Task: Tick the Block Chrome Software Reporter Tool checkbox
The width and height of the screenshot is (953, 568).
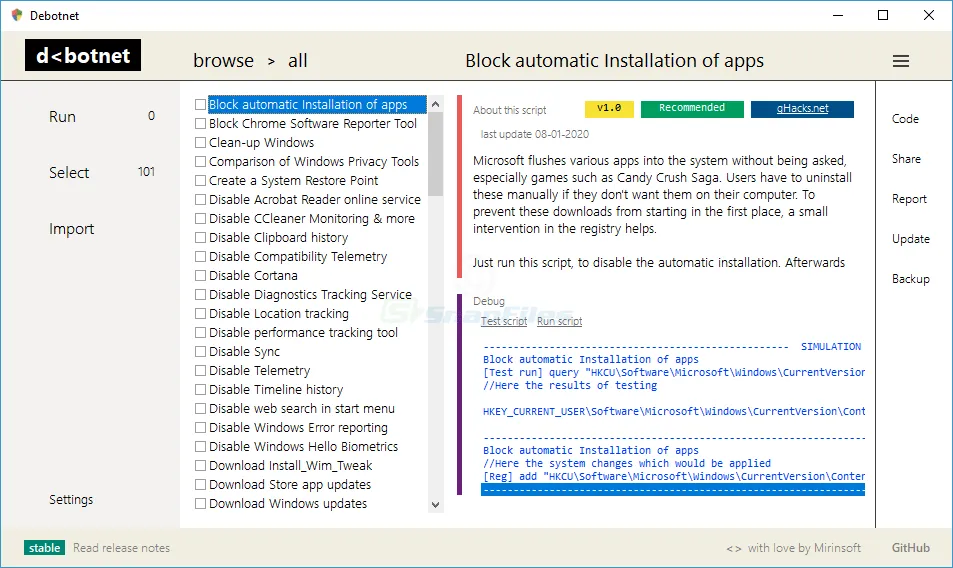Action: 200,123
